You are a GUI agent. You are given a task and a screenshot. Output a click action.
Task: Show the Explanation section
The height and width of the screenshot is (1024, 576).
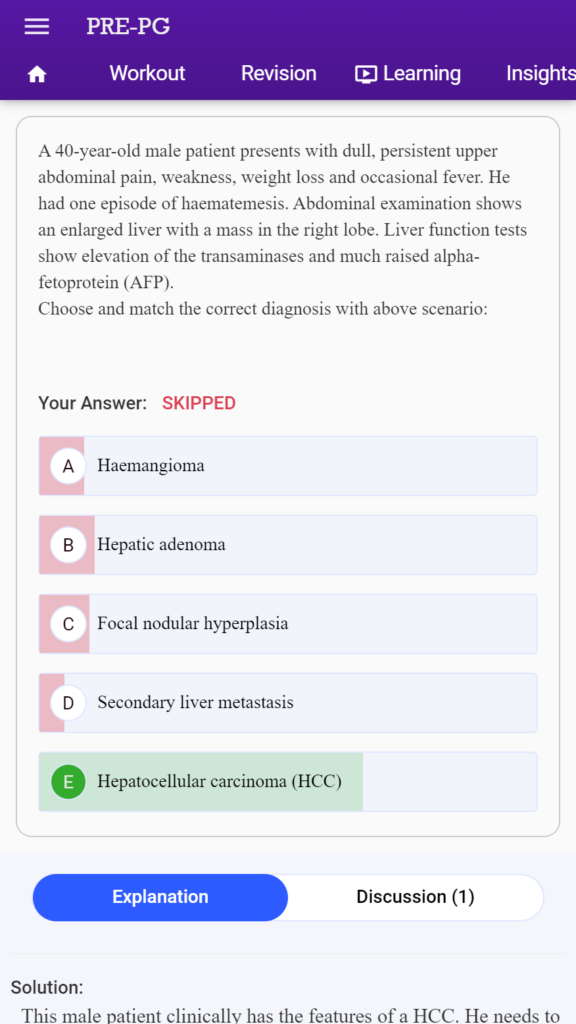(160, 897)
